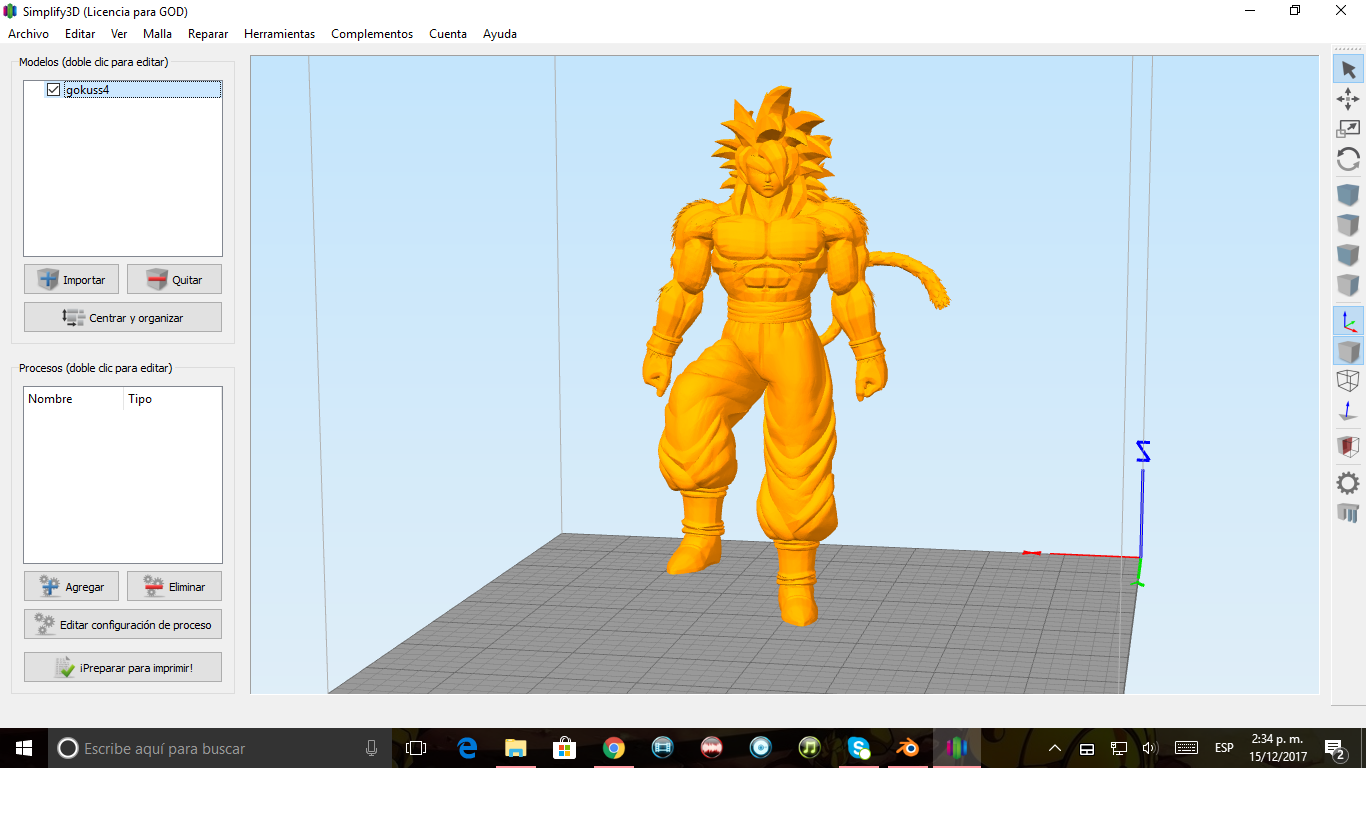
Task: Click the taskbar microphone icon
Action: coord(371,748)
